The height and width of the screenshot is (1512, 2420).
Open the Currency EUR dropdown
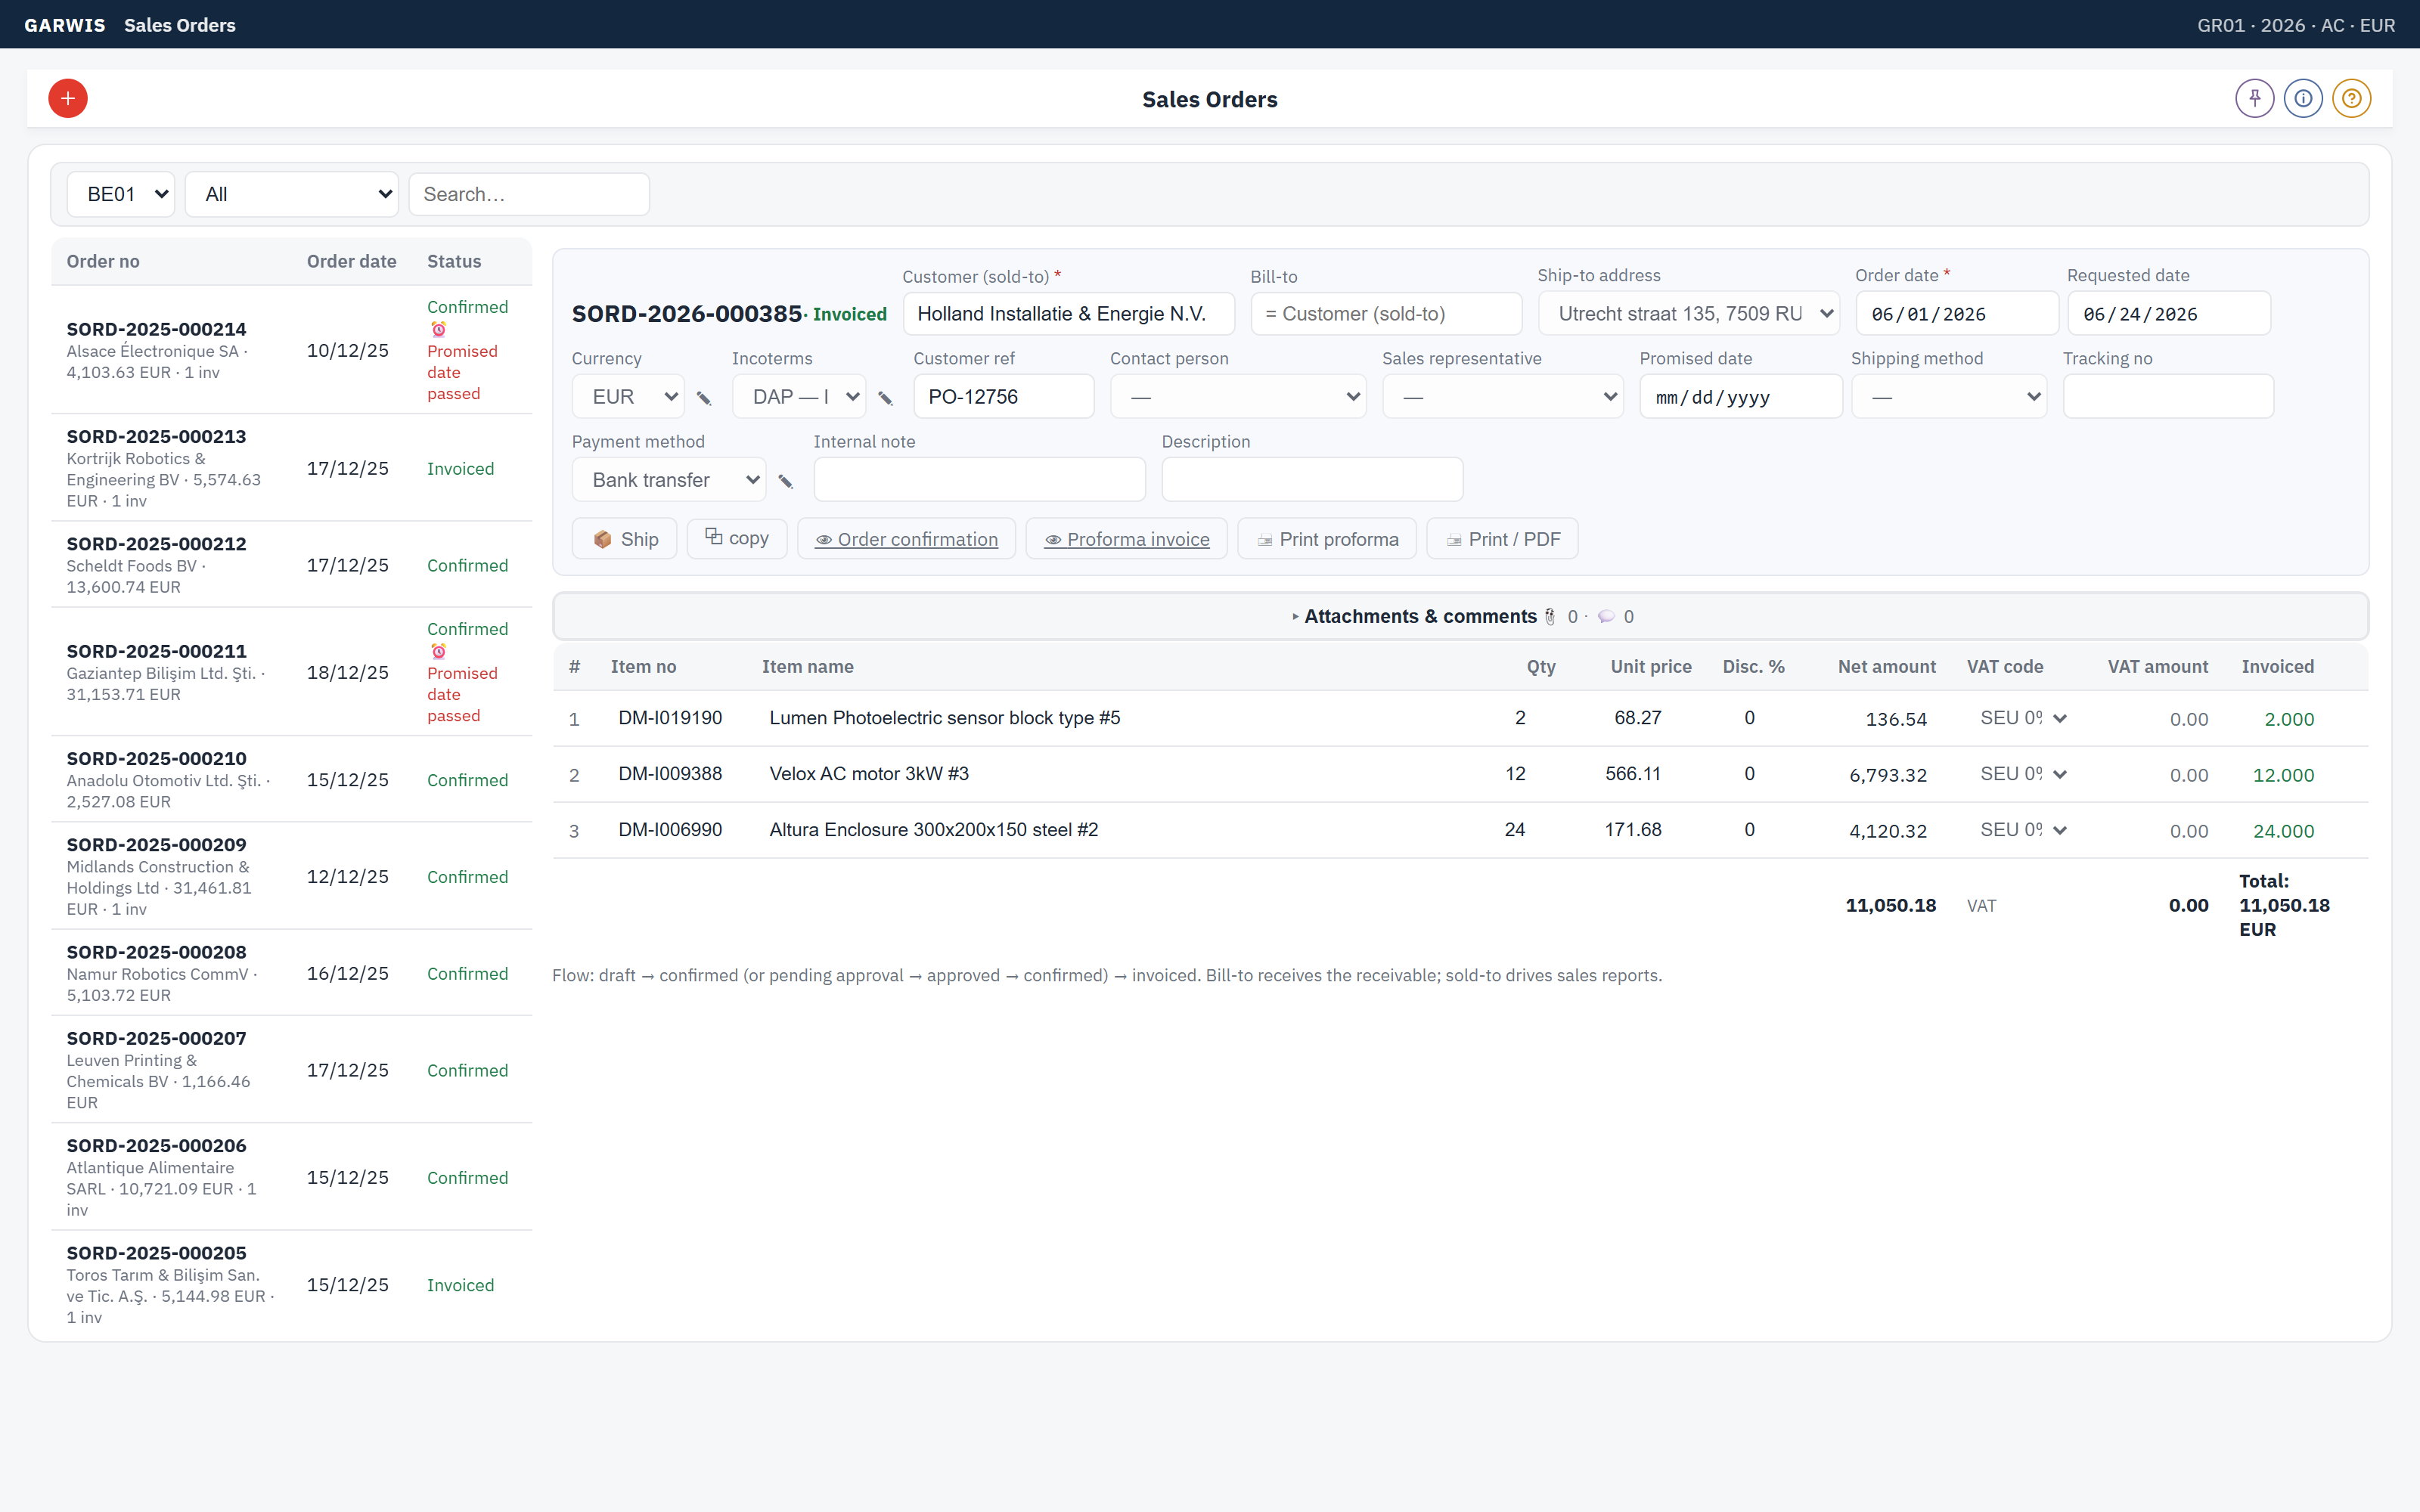coord(628,397)
